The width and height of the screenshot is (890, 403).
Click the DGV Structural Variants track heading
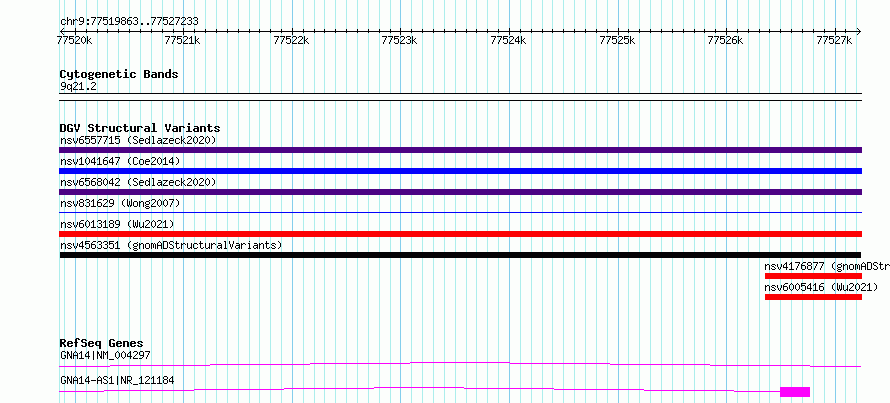(x=140, y=128)
